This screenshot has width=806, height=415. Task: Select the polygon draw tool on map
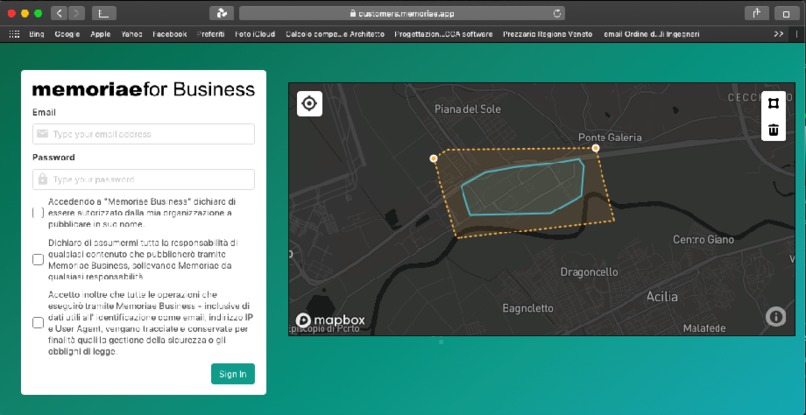point(773,103)
